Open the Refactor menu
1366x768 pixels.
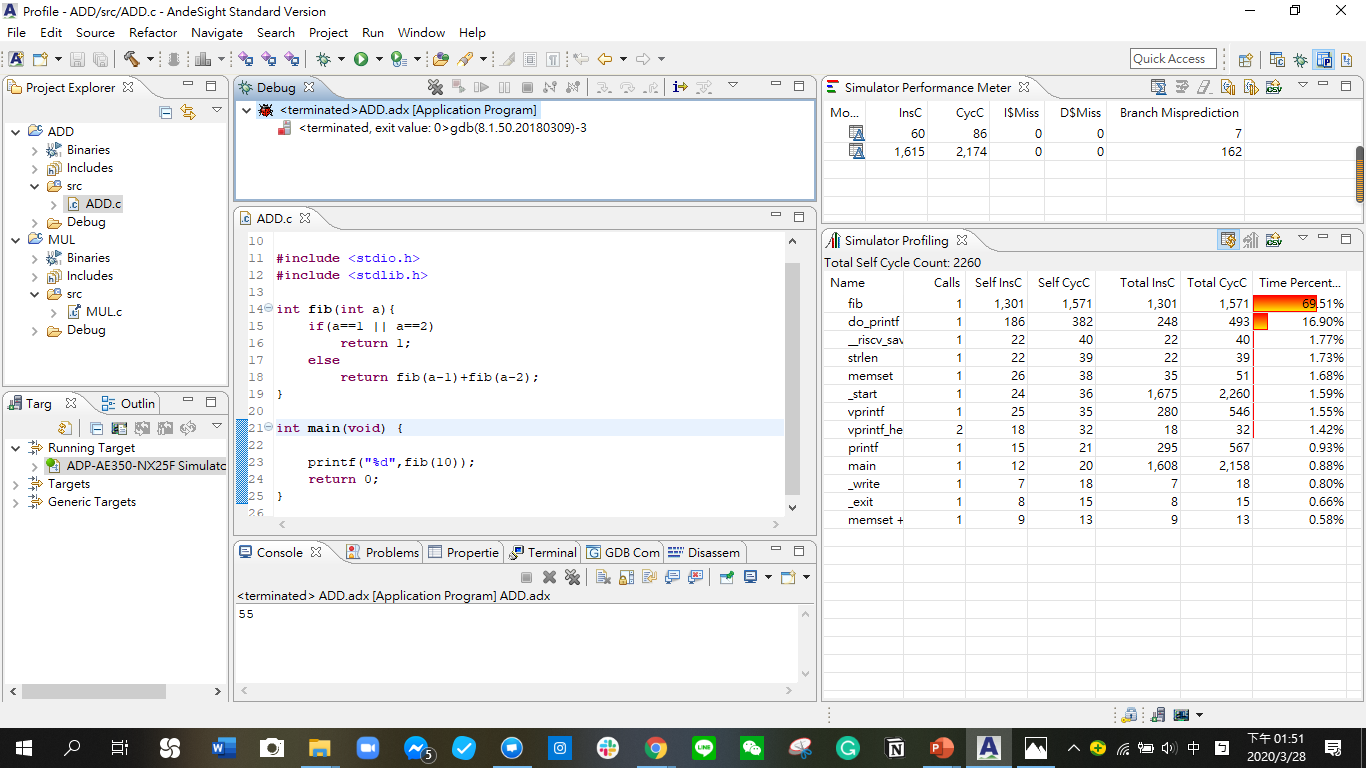click(153, 33)
